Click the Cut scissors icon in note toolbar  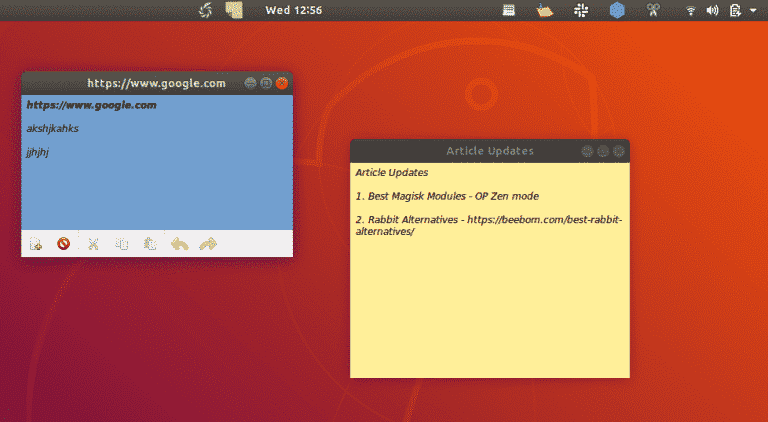tap(93, 243)
